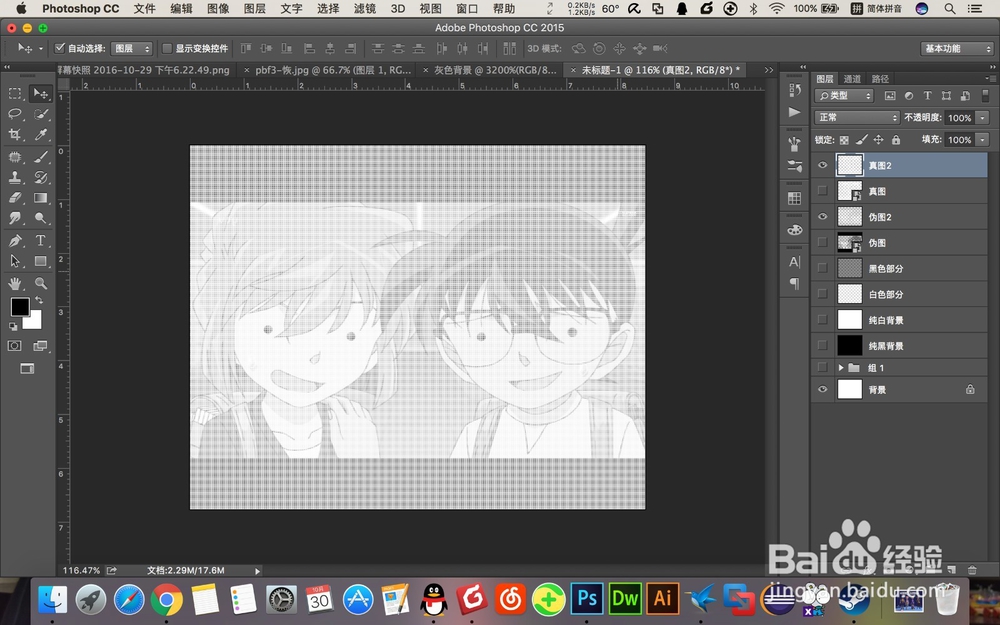Select the Spot Healing Brush tool
1000x625 pixels.
[x=15, y=157]
